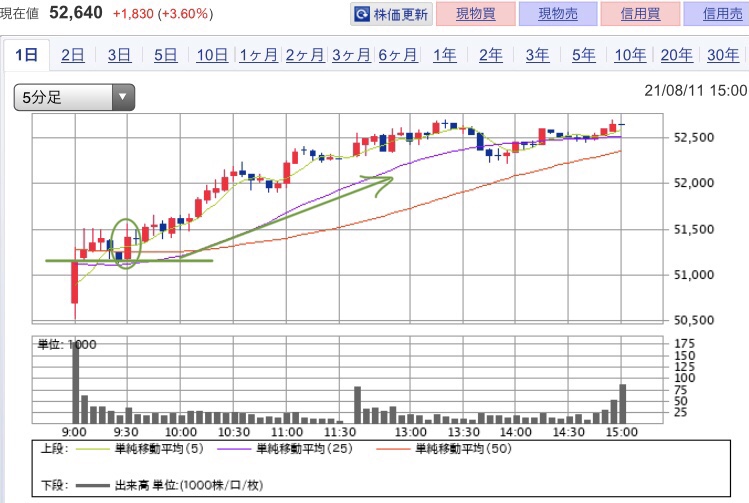Screen dimensions: 749x503
Task: Open the 5分足 interval dropdown
Action: pyautogui.click(x=74, y=97)
